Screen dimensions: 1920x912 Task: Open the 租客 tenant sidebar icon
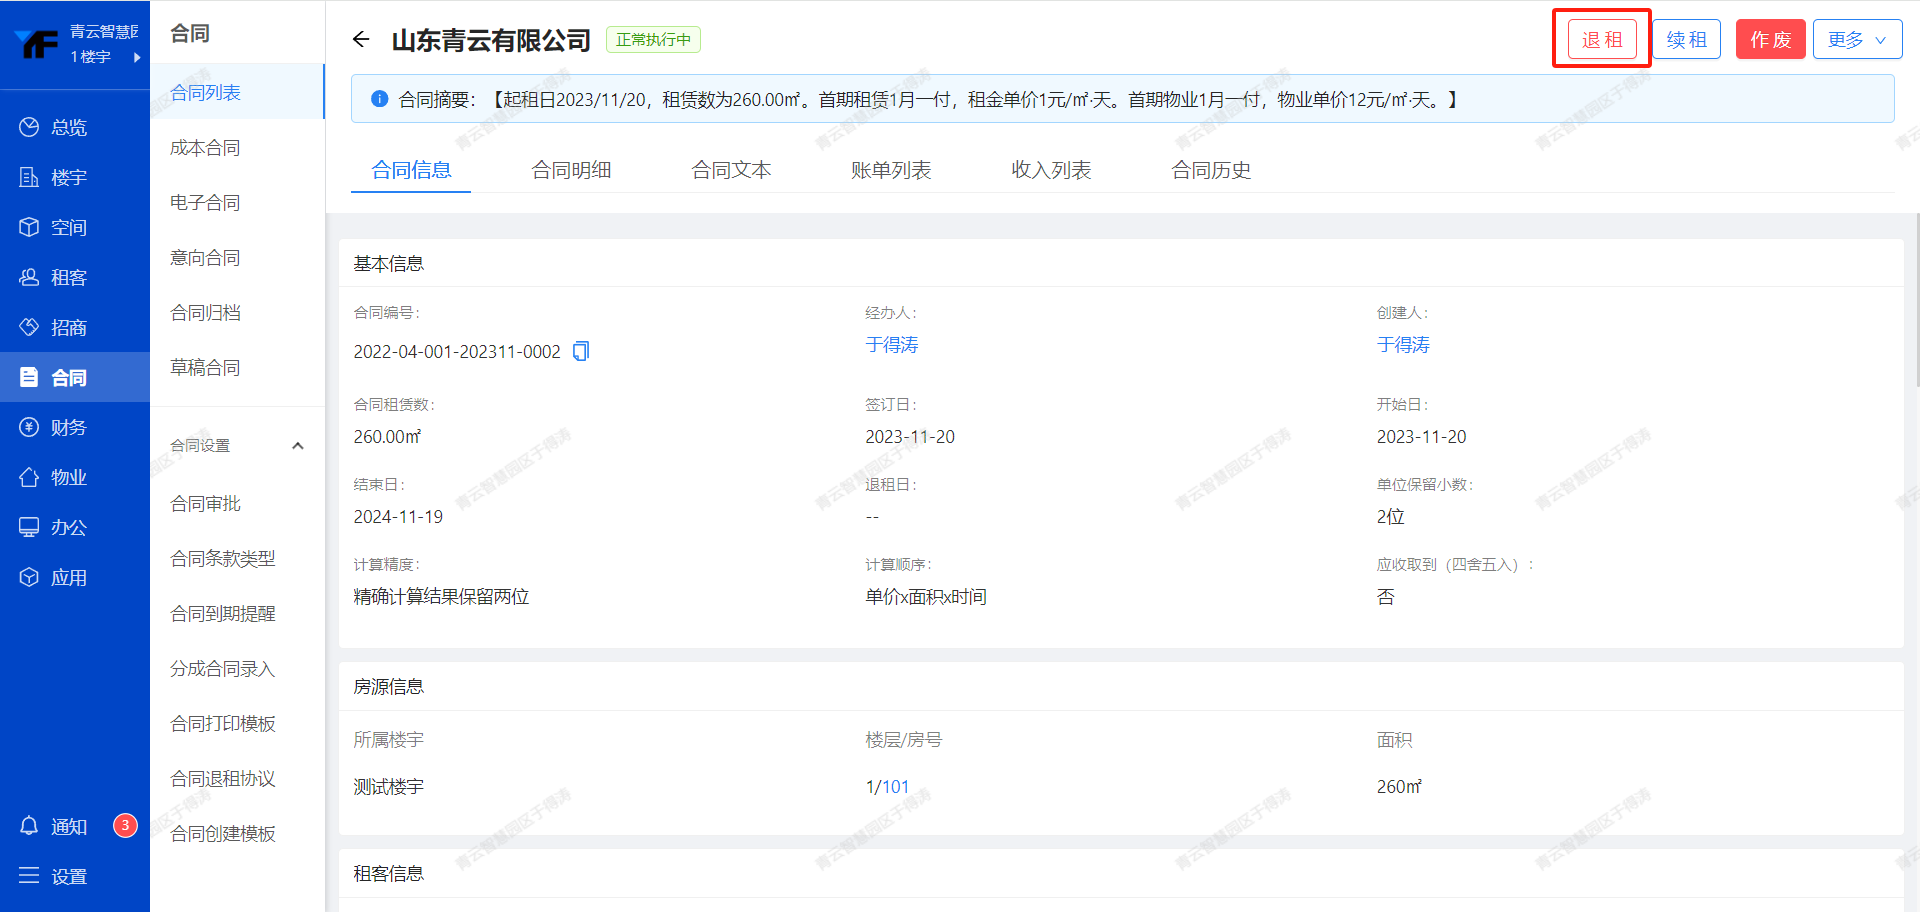click(29, 277)
